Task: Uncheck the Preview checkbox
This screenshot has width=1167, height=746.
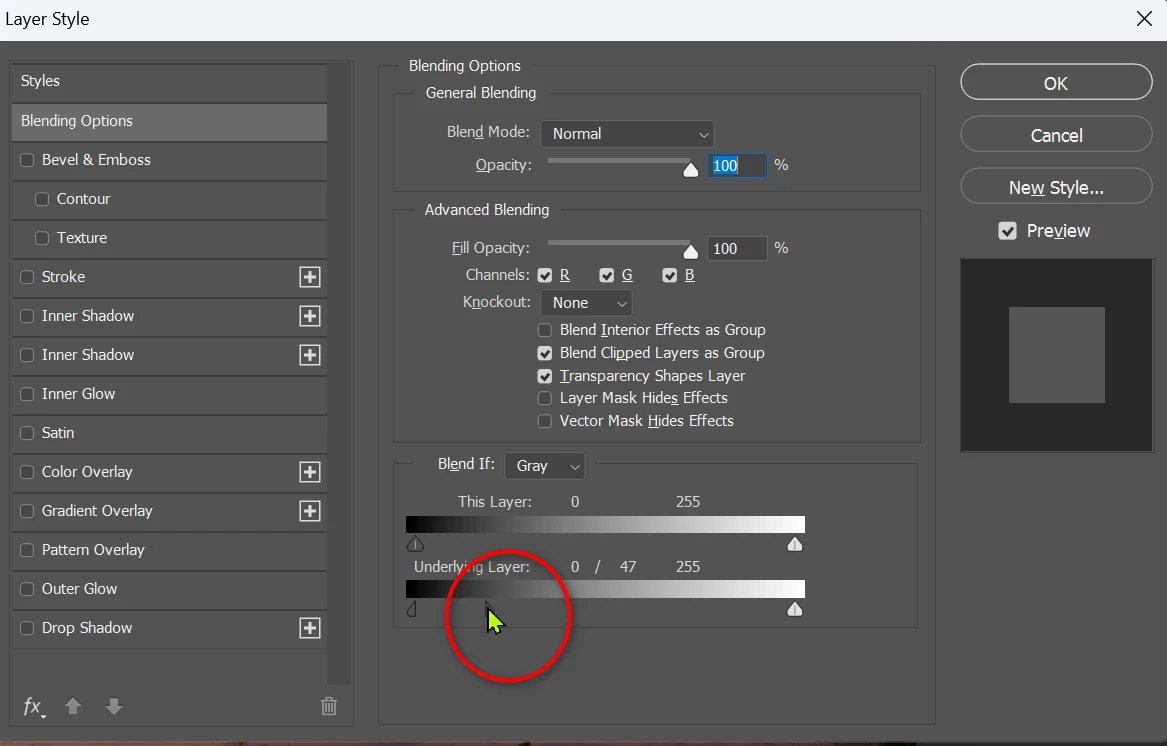Action: click(1007, 231)
